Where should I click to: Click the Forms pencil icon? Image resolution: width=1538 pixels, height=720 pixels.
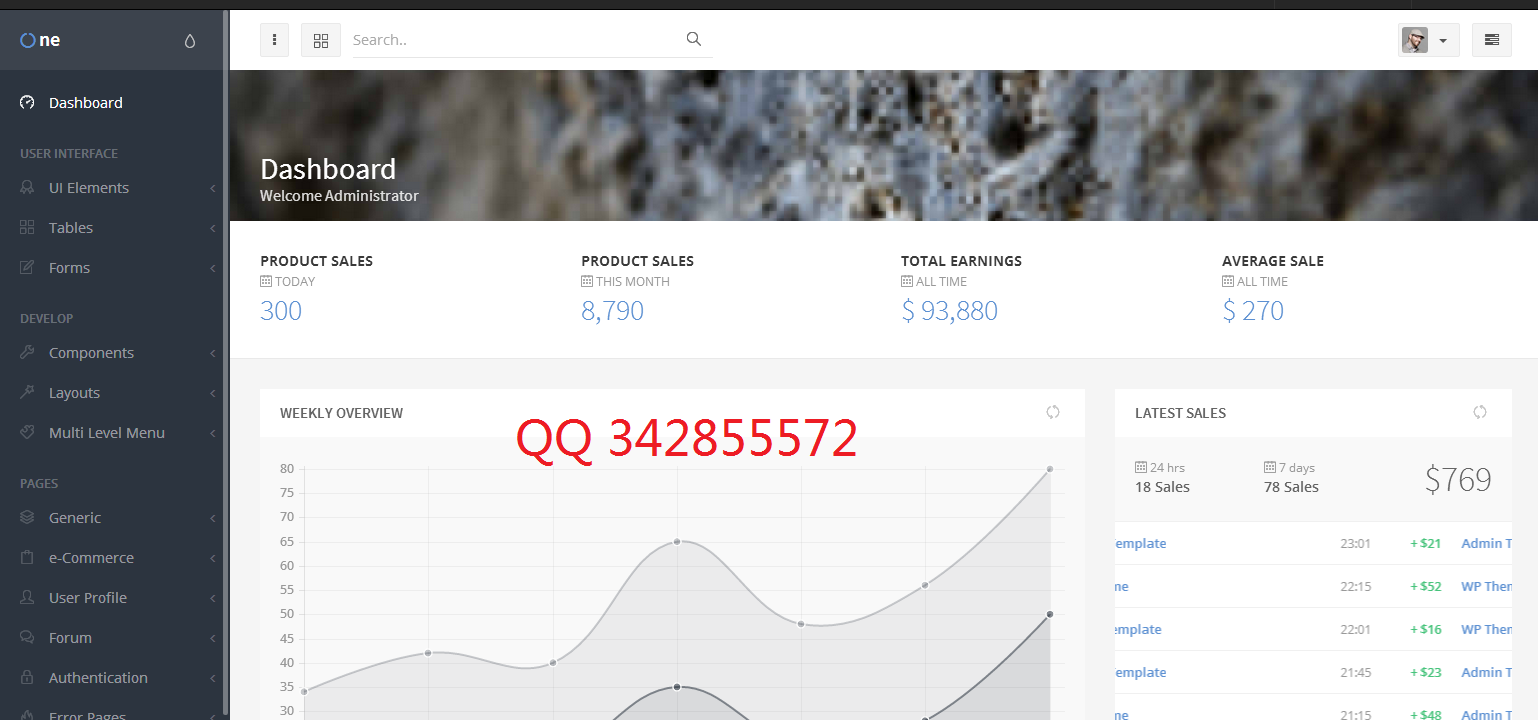point(27,268)
